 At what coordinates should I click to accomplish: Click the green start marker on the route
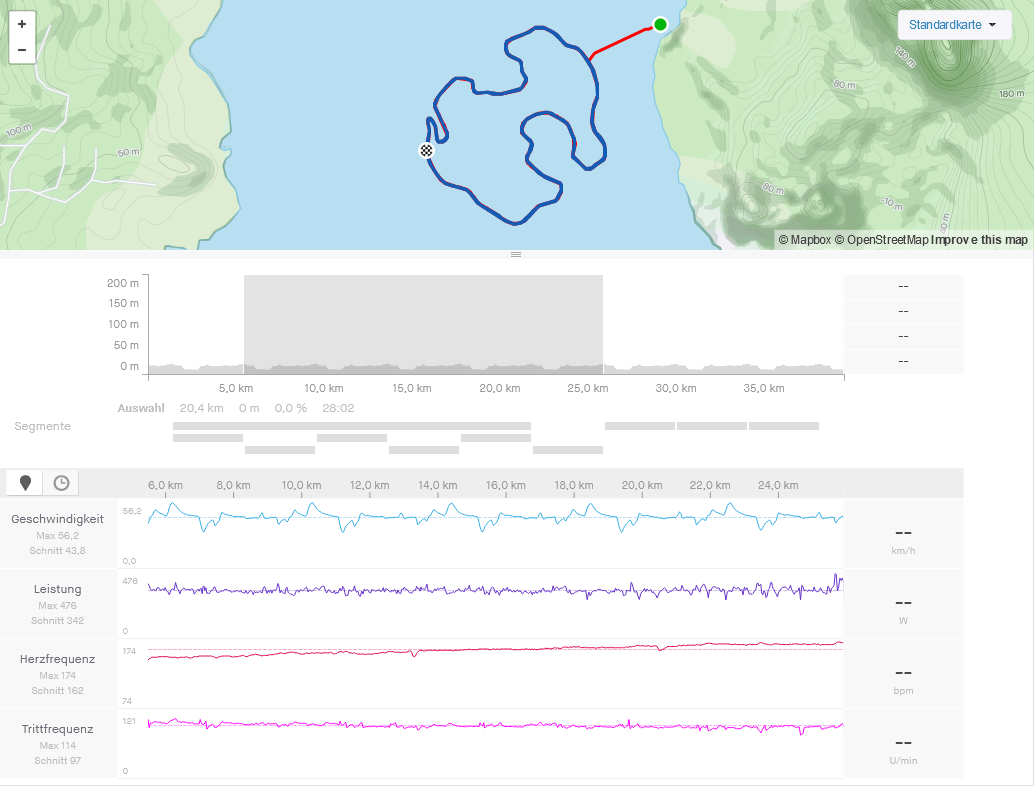coord(660,24)
